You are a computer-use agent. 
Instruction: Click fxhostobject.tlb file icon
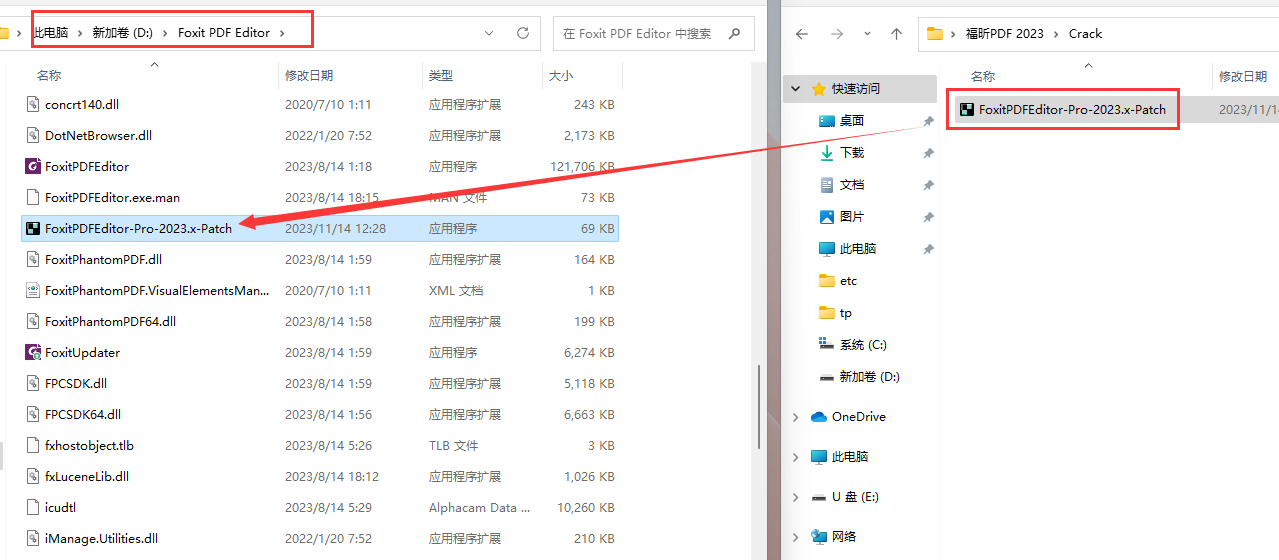[x=32, y=445]
